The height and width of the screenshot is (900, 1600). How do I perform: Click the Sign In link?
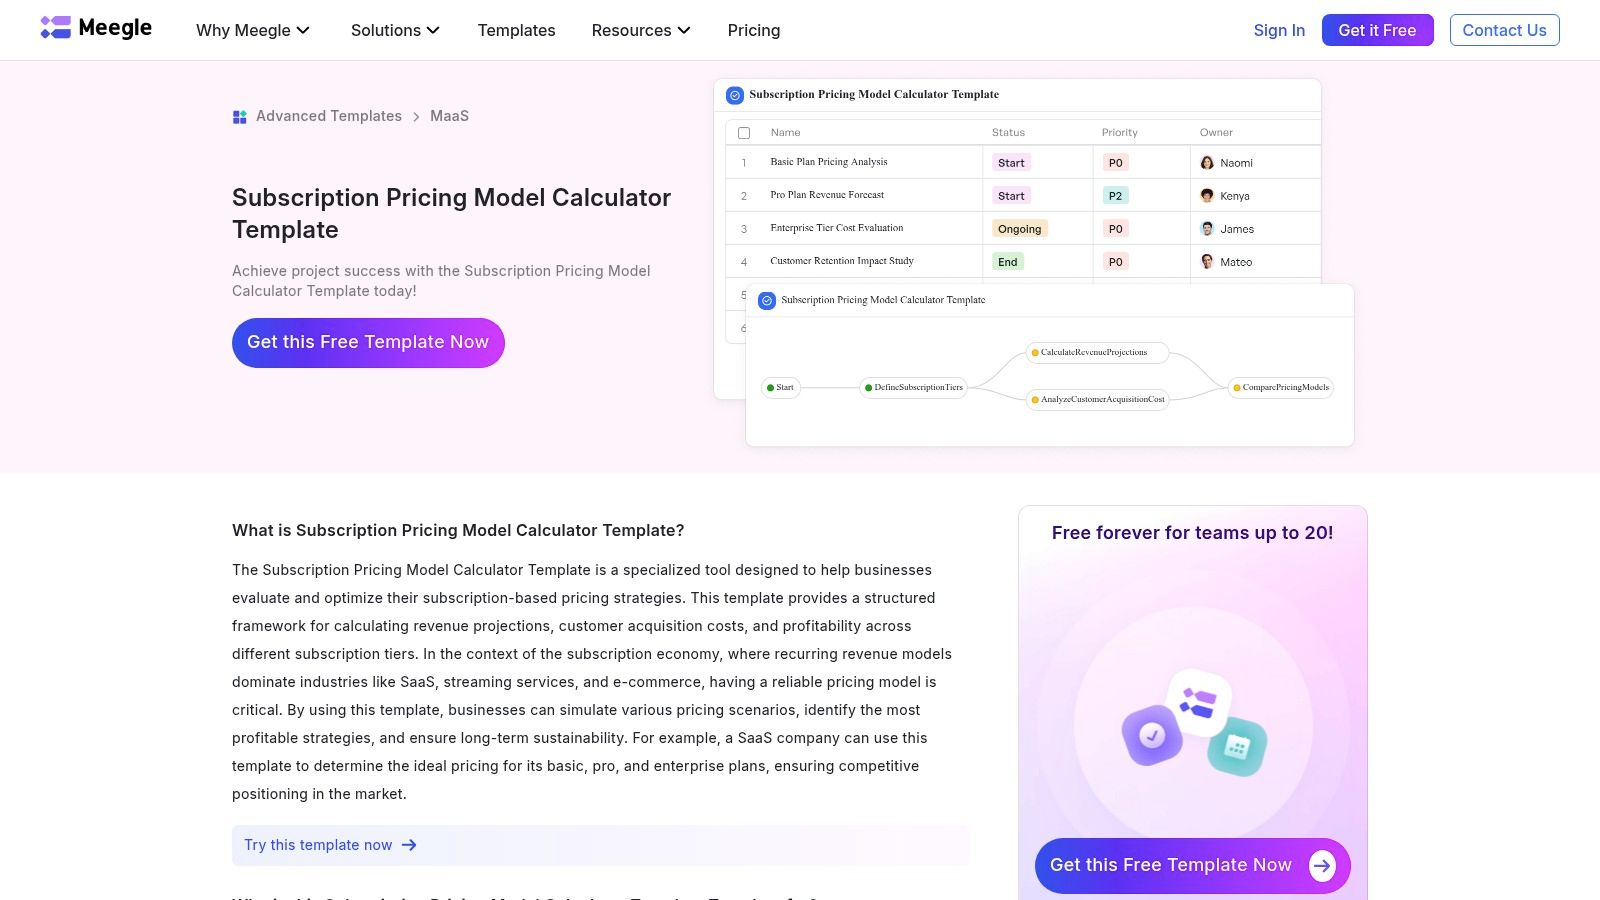(1279, 30)
